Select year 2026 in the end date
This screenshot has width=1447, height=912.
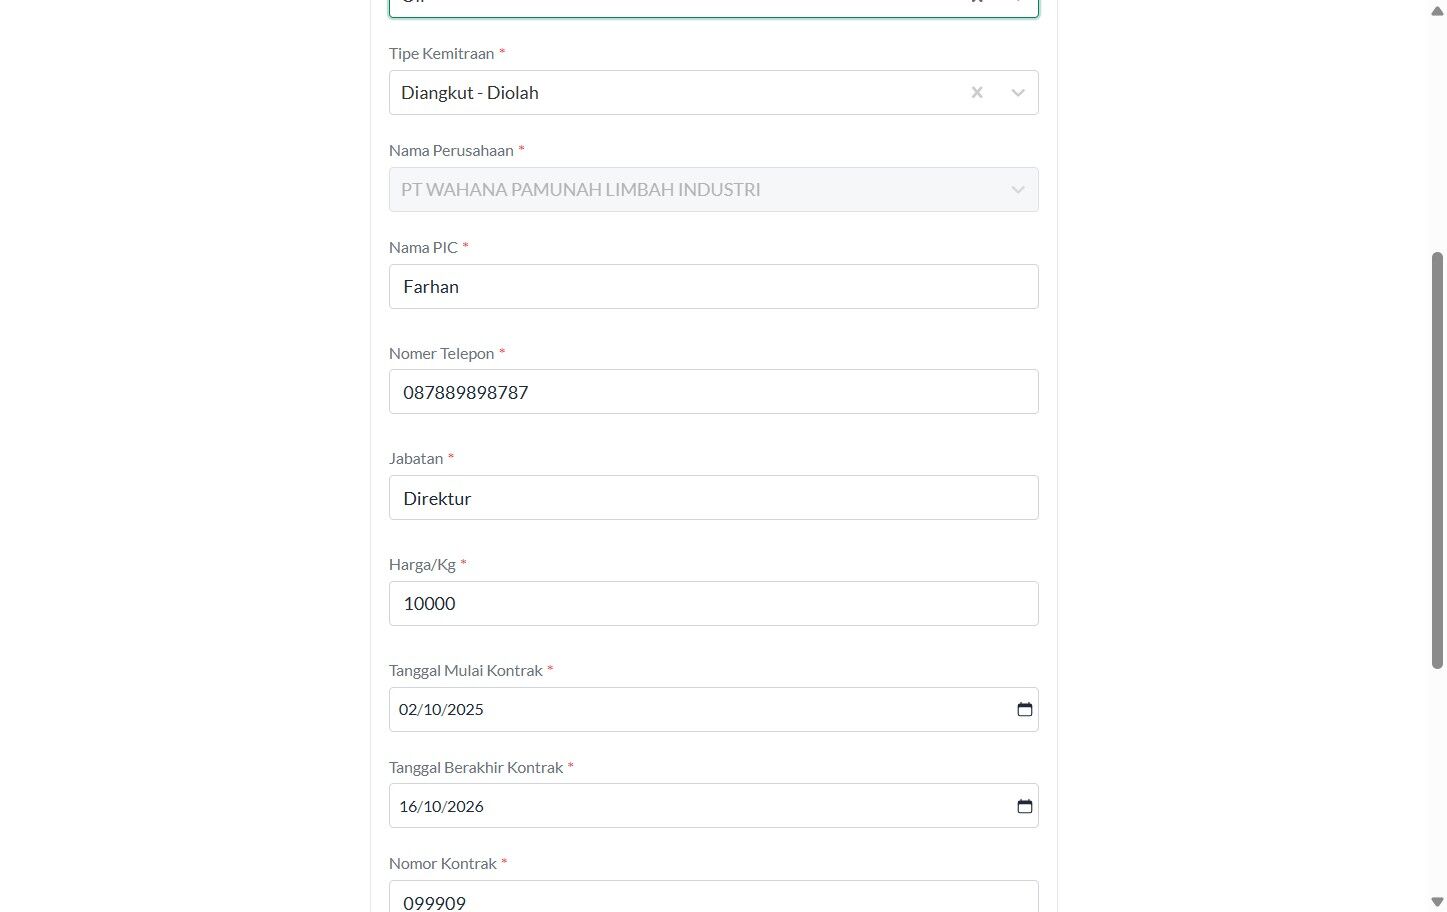tap(466, 806)
